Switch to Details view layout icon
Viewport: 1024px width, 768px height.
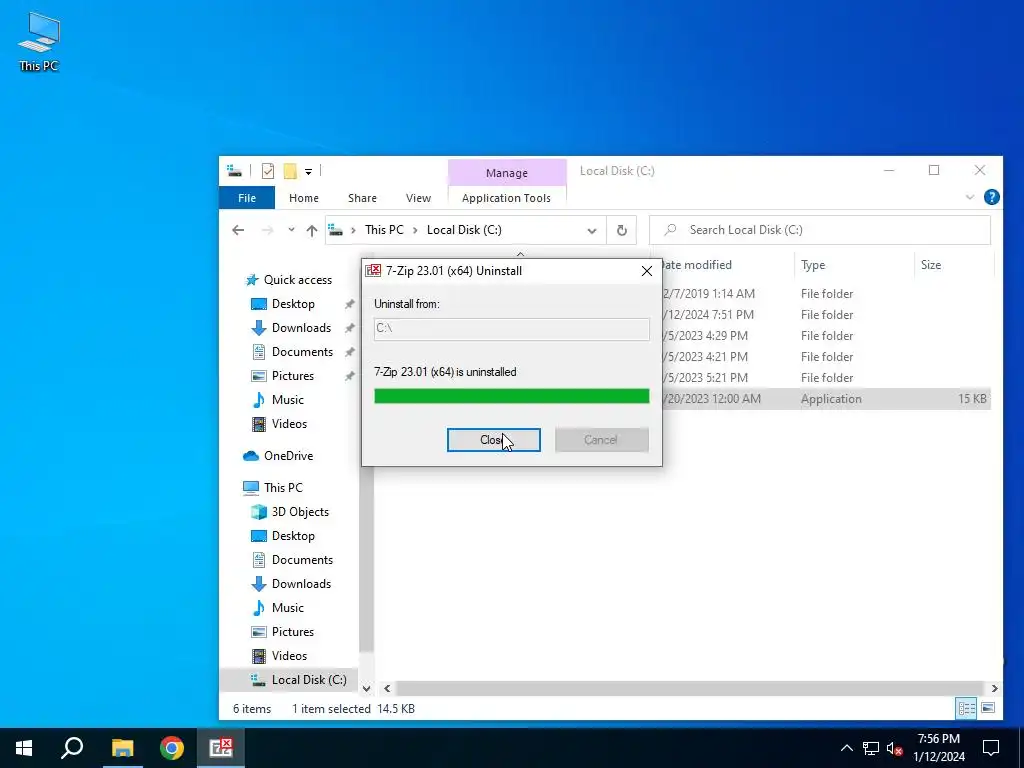tap(967, 708)
